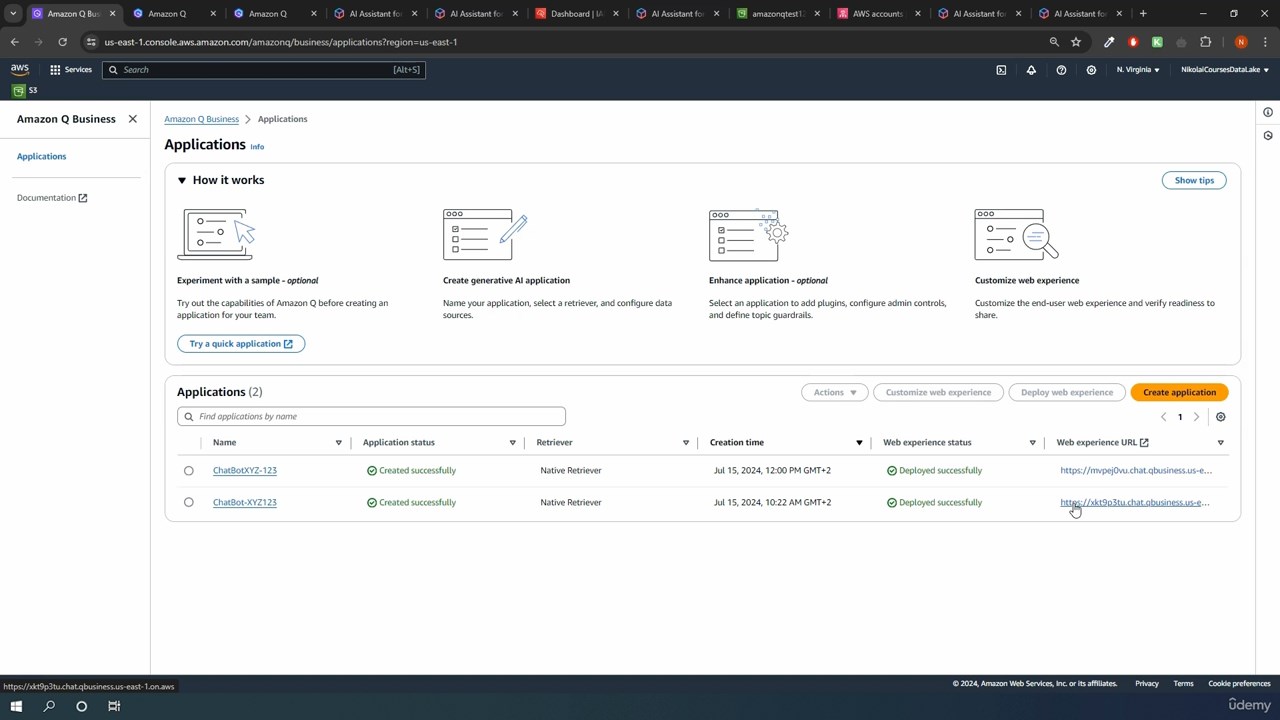Open the Services grid menu
The image size is (1280, 720).
click(x=71, y=70)
